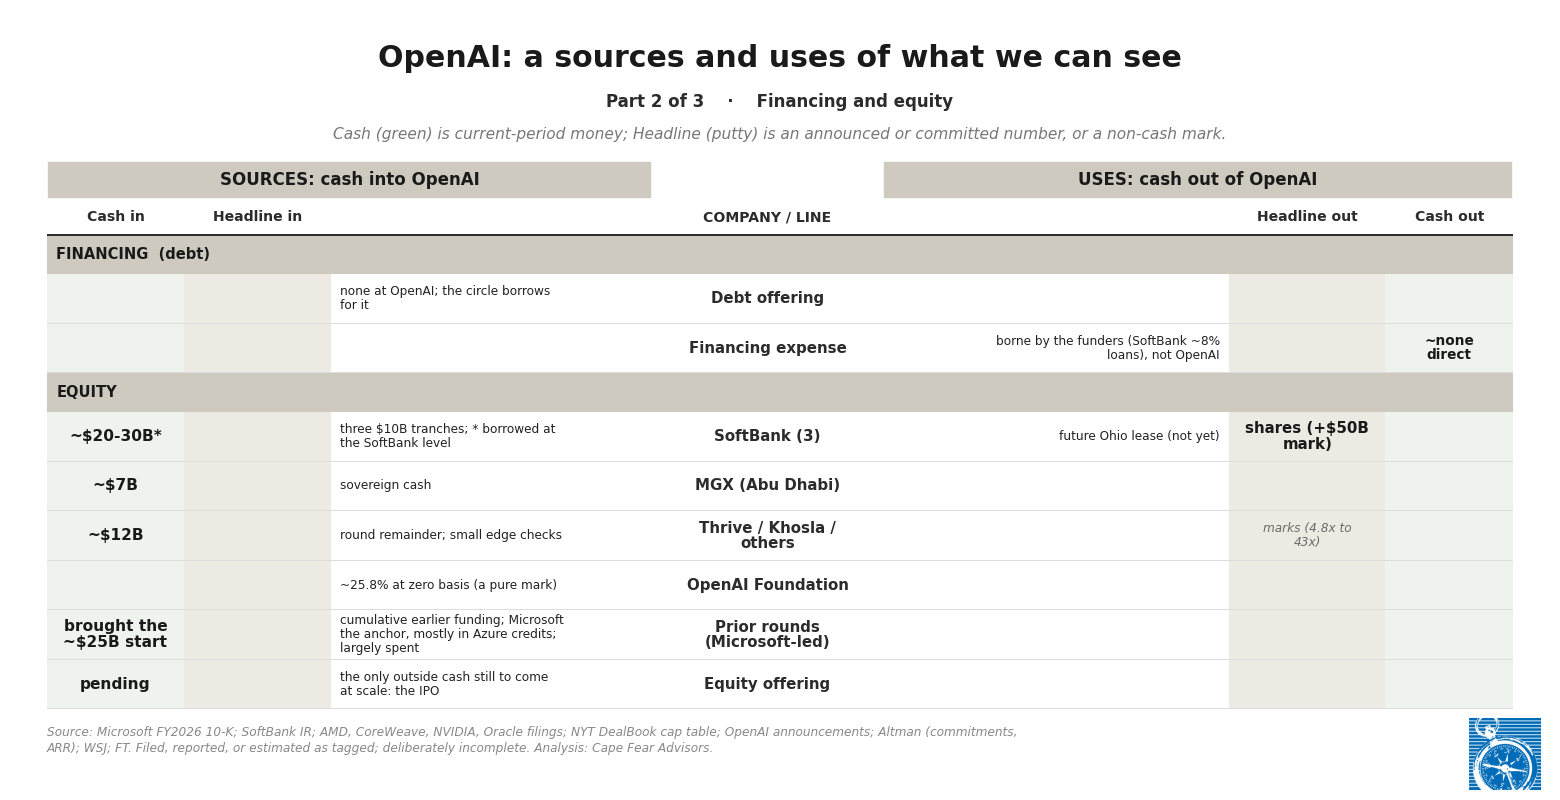Click the note 'the only outside cash still to come at scale: the IPO'
1560x800 pixels.
(x=444, y=685)
